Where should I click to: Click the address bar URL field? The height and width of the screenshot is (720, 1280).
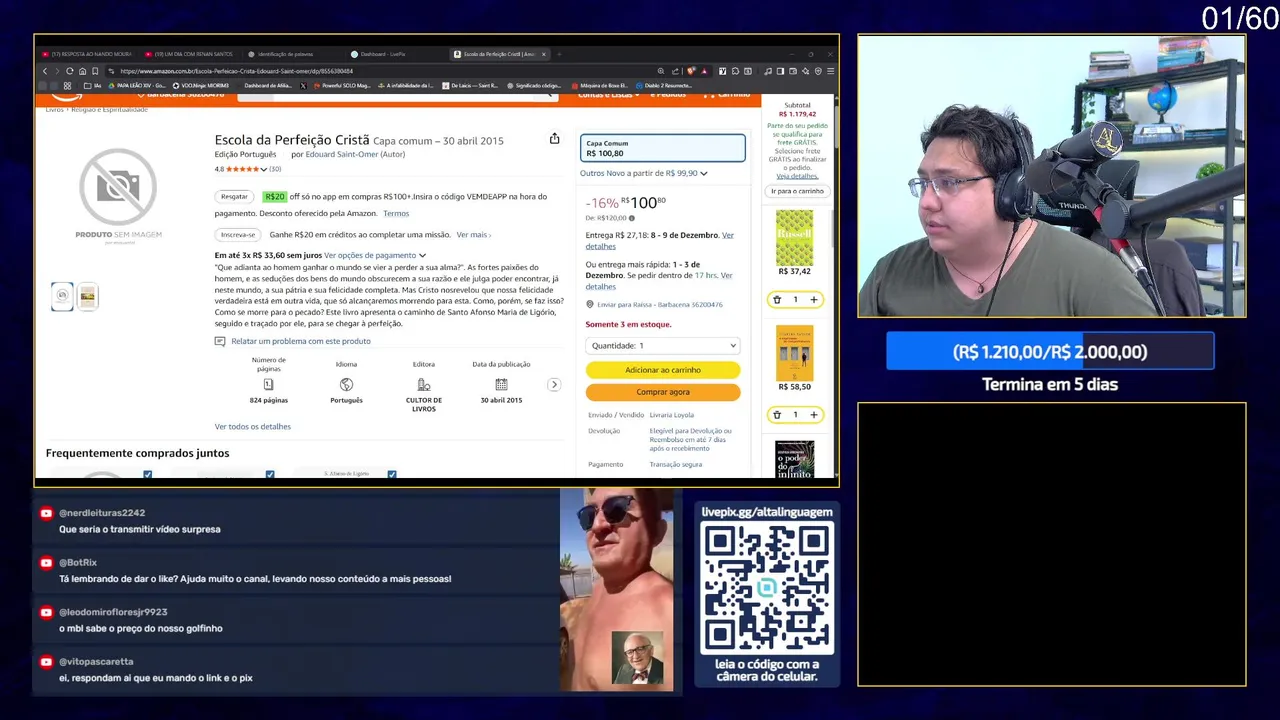click(380, 71)
